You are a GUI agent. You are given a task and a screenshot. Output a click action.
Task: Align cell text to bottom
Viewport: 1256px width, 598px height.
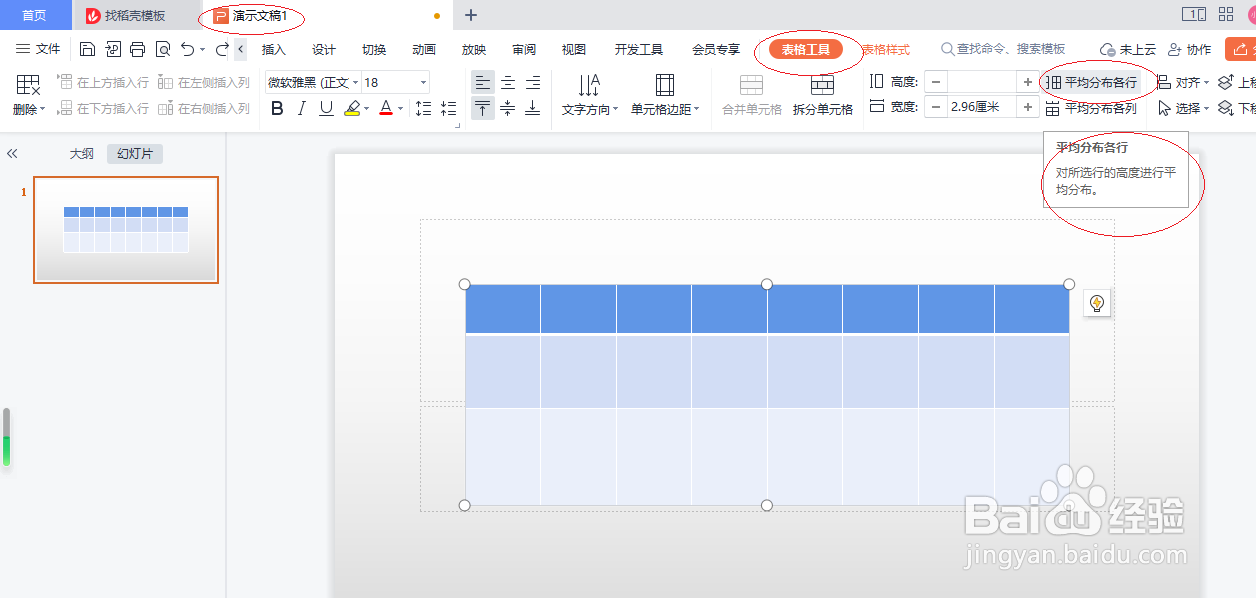pos(533,108)
